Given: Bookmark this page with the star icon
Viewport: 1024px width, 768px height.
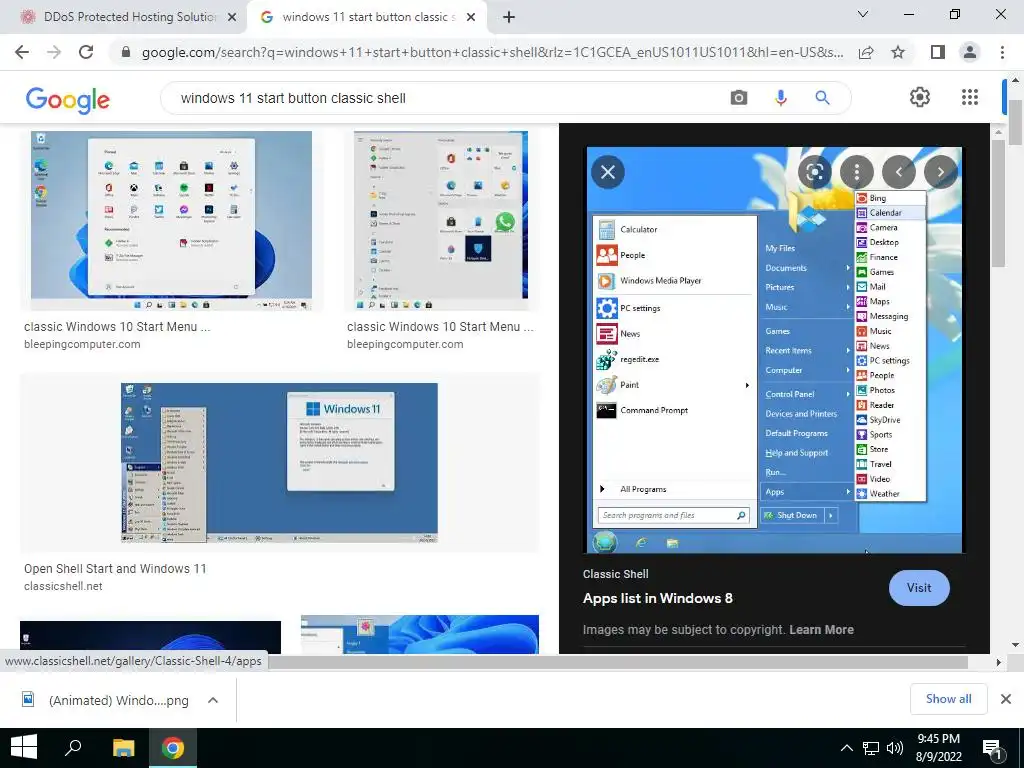Looking at the screenshot, I should 898,52.
